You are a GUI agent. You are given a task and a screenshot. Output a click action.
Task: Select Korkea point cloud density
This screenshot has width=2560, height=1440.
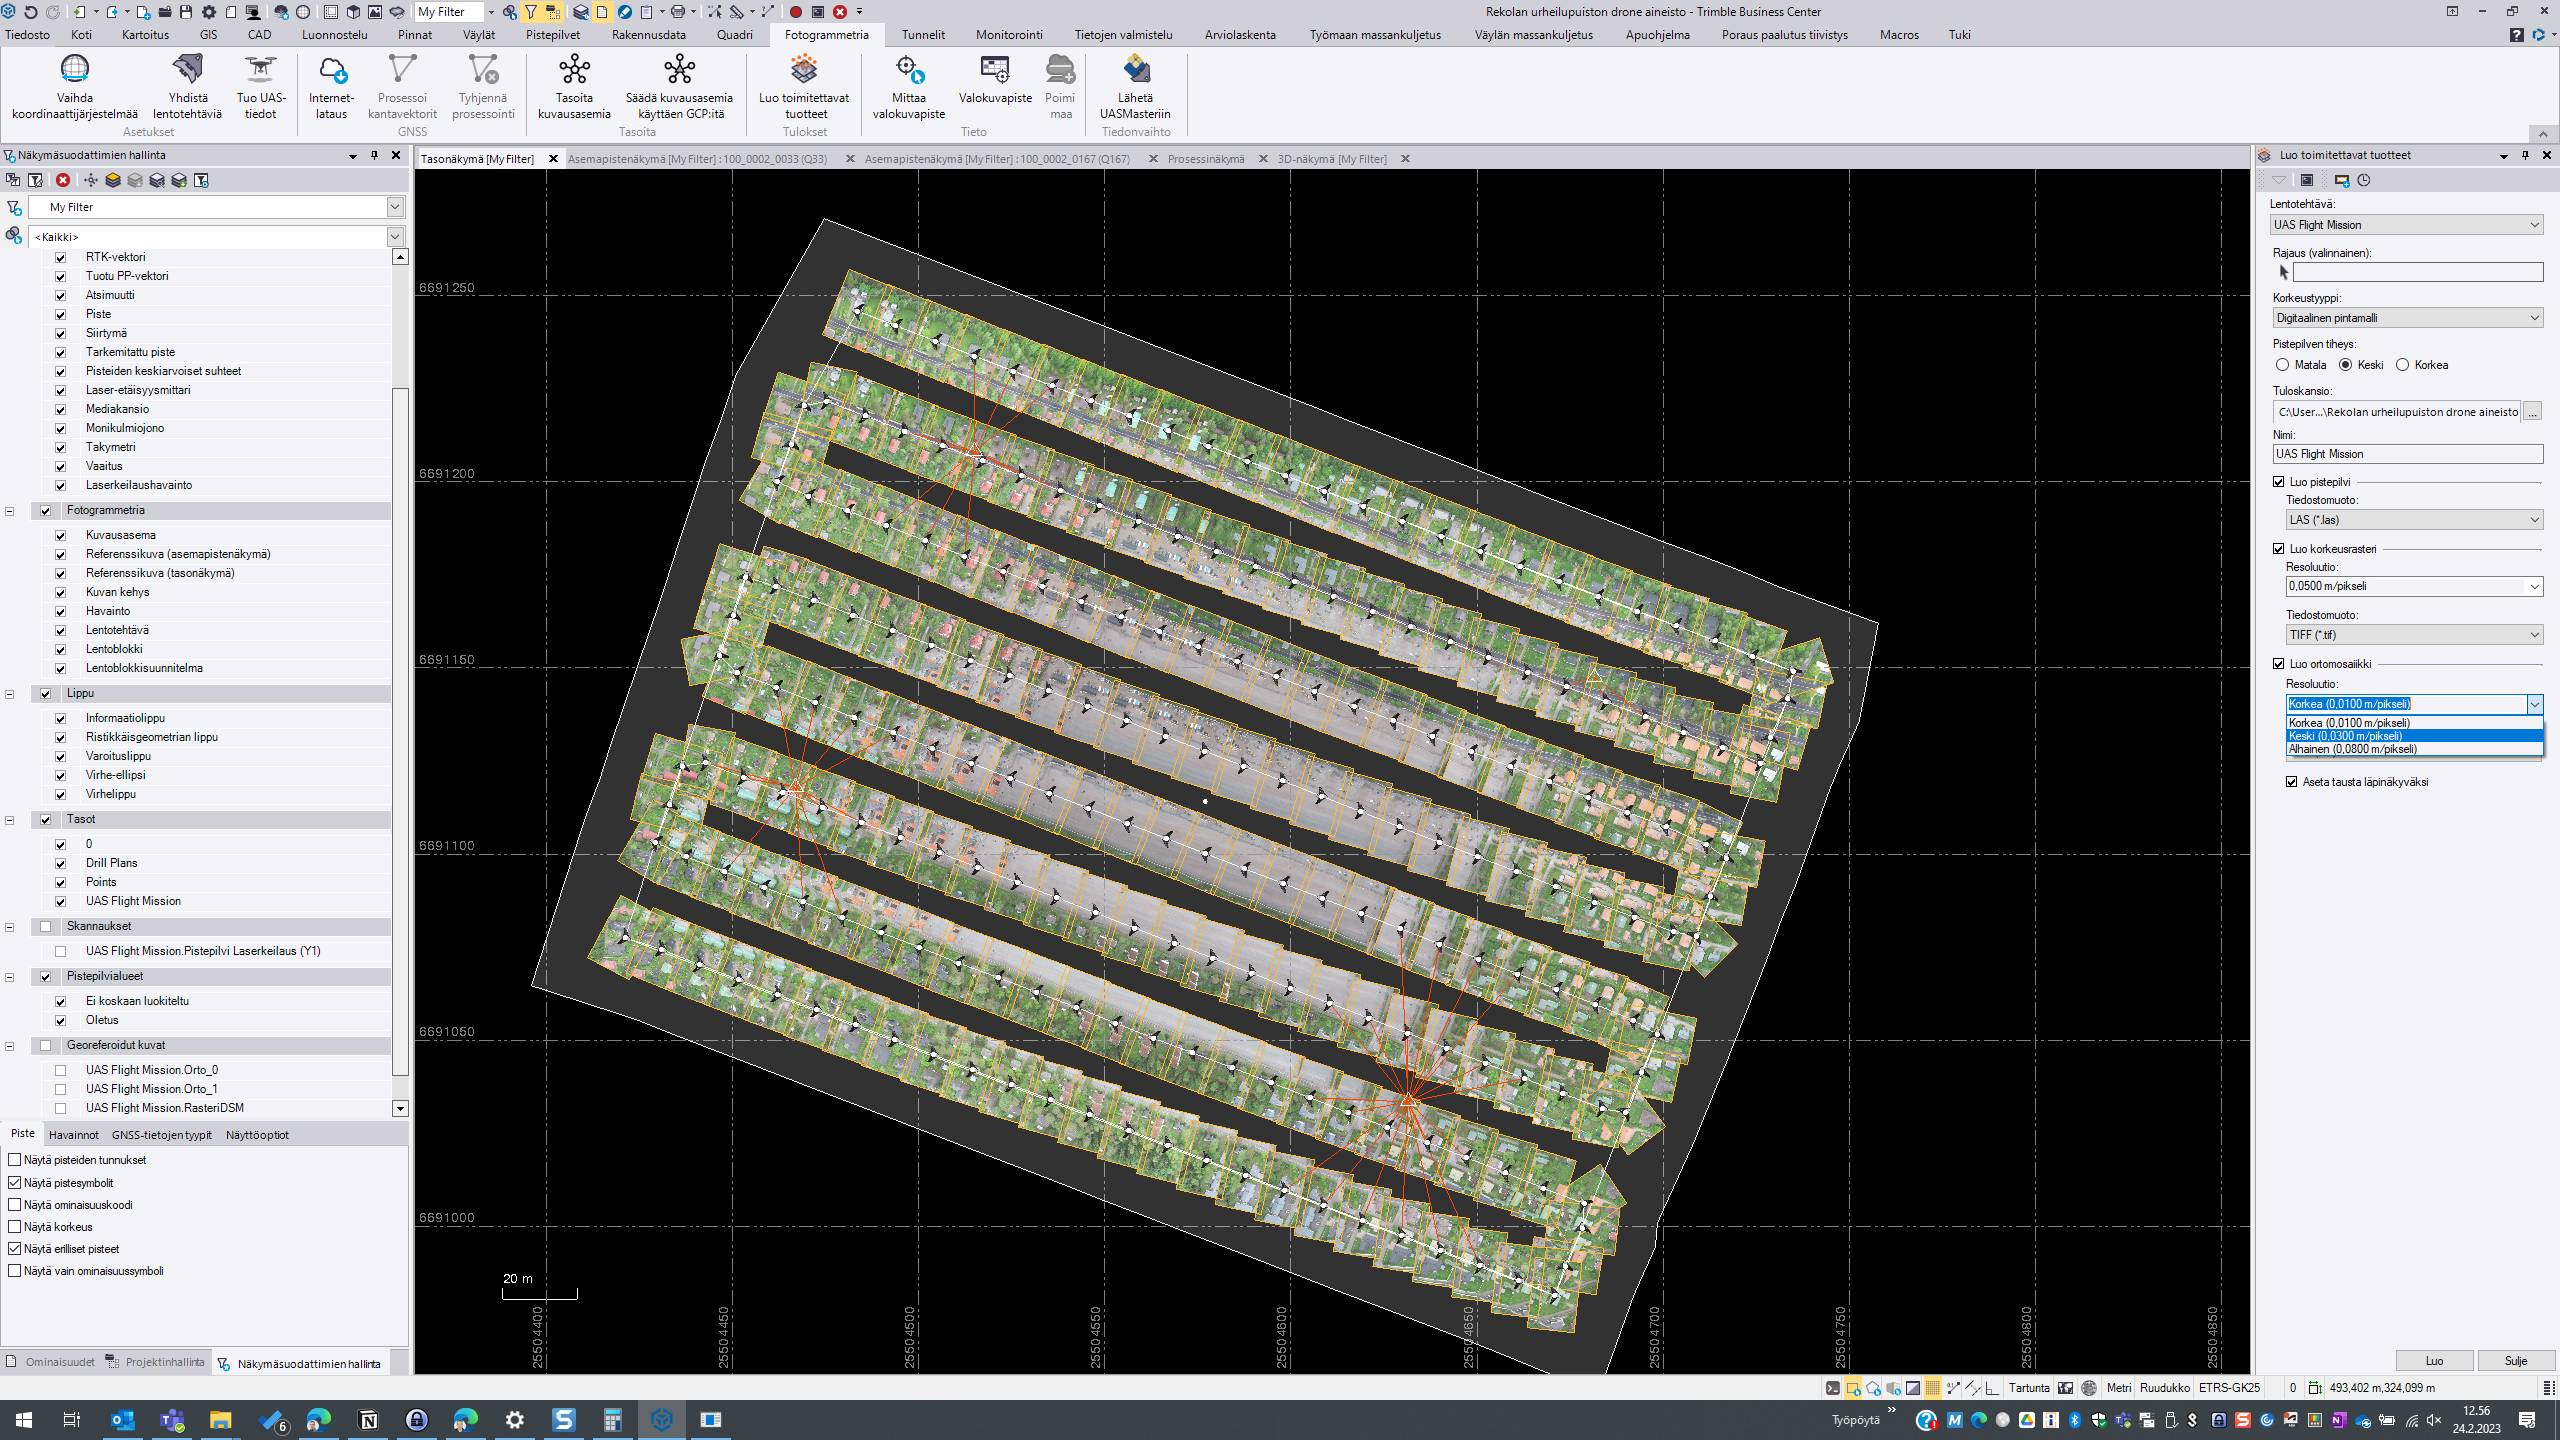[2402, 365]
